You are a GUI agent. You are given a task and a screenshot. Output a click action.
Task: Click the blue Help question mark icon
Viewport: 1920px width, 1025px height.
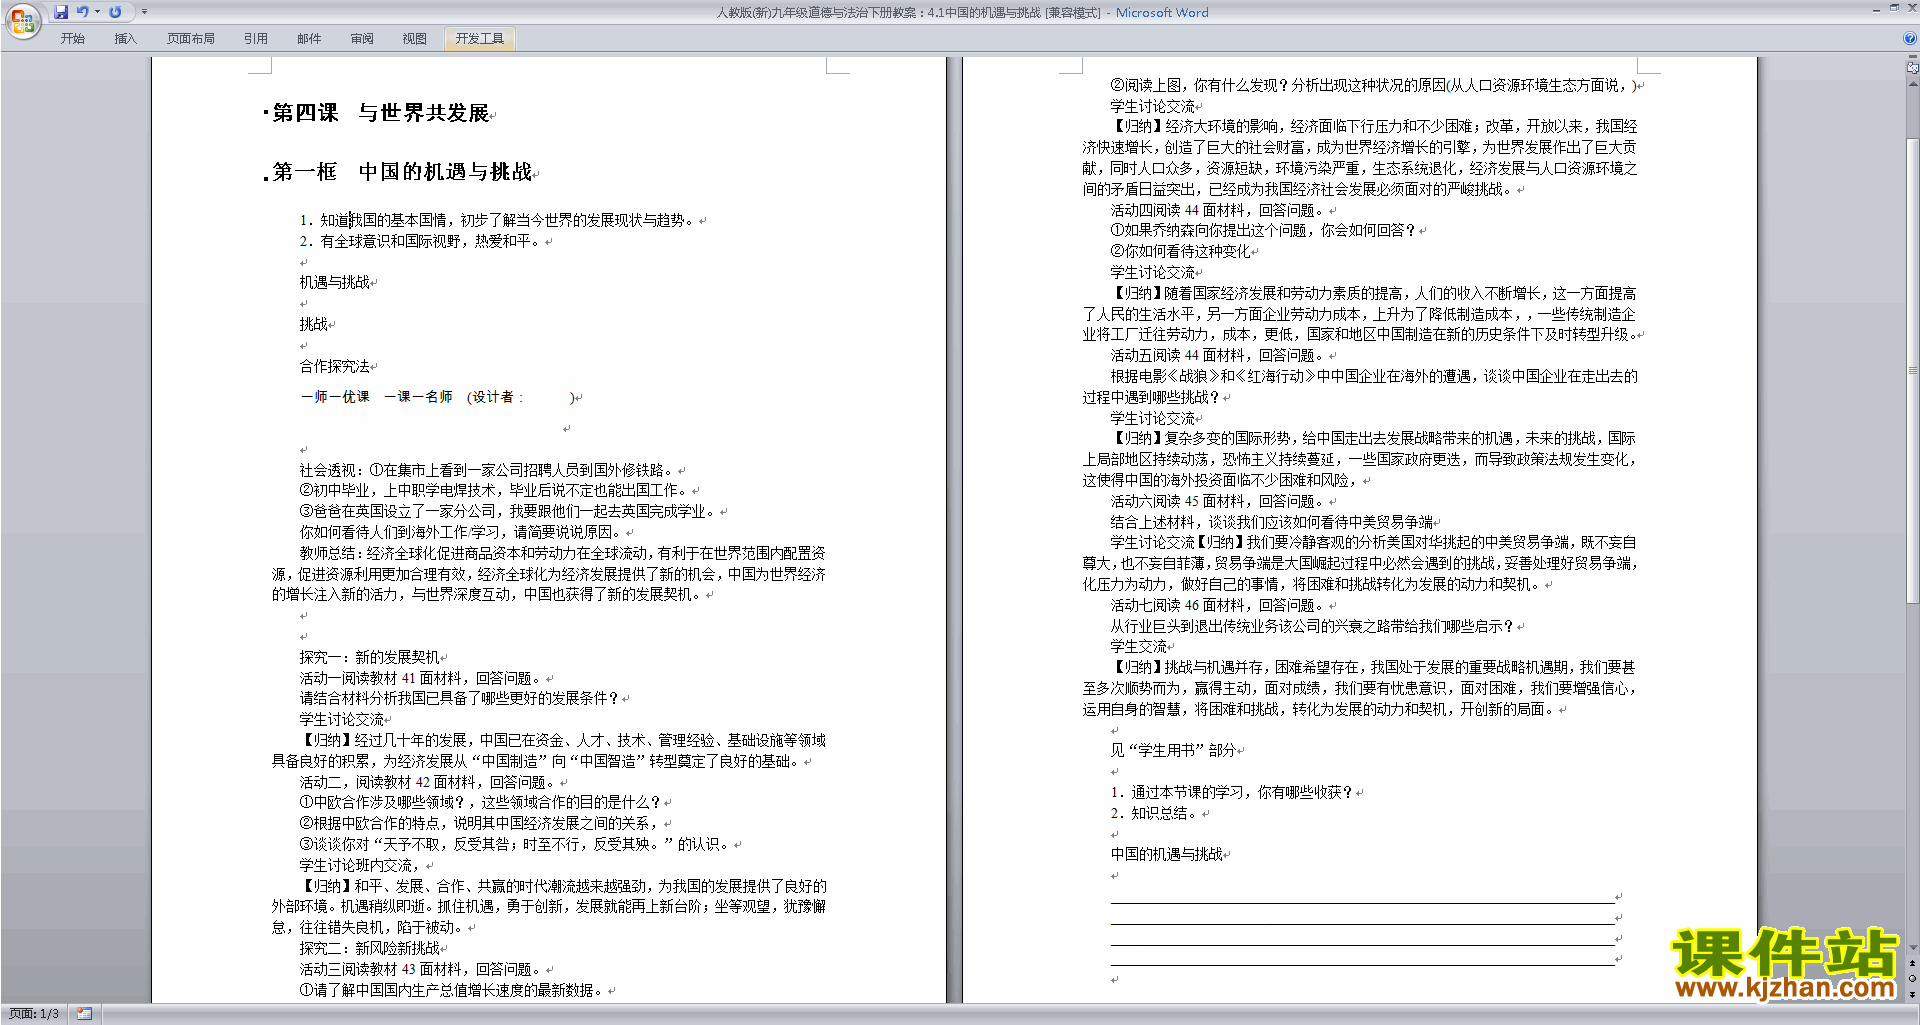[1910, 39]
